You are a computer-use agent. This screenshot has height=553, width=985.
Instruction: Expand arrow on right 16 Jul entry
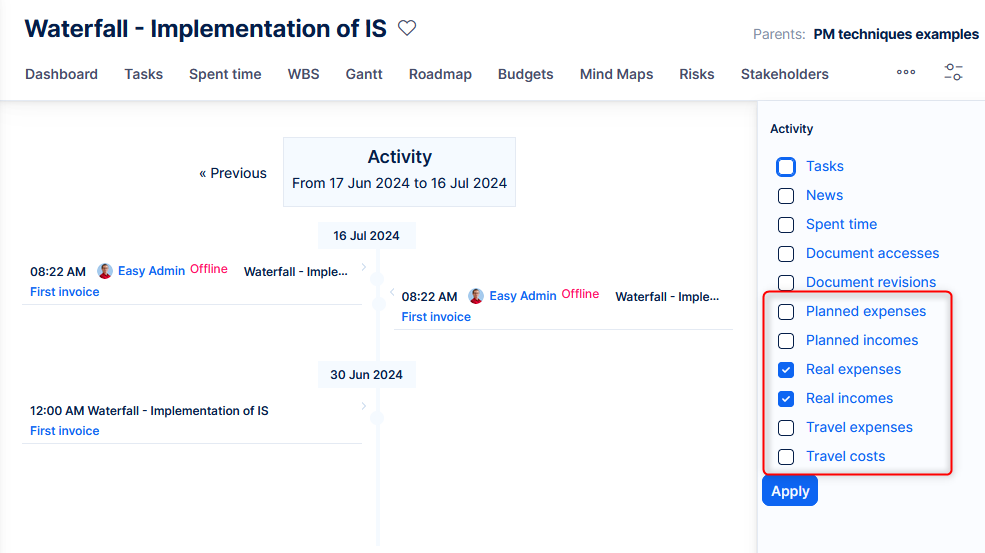click(391, 292)
